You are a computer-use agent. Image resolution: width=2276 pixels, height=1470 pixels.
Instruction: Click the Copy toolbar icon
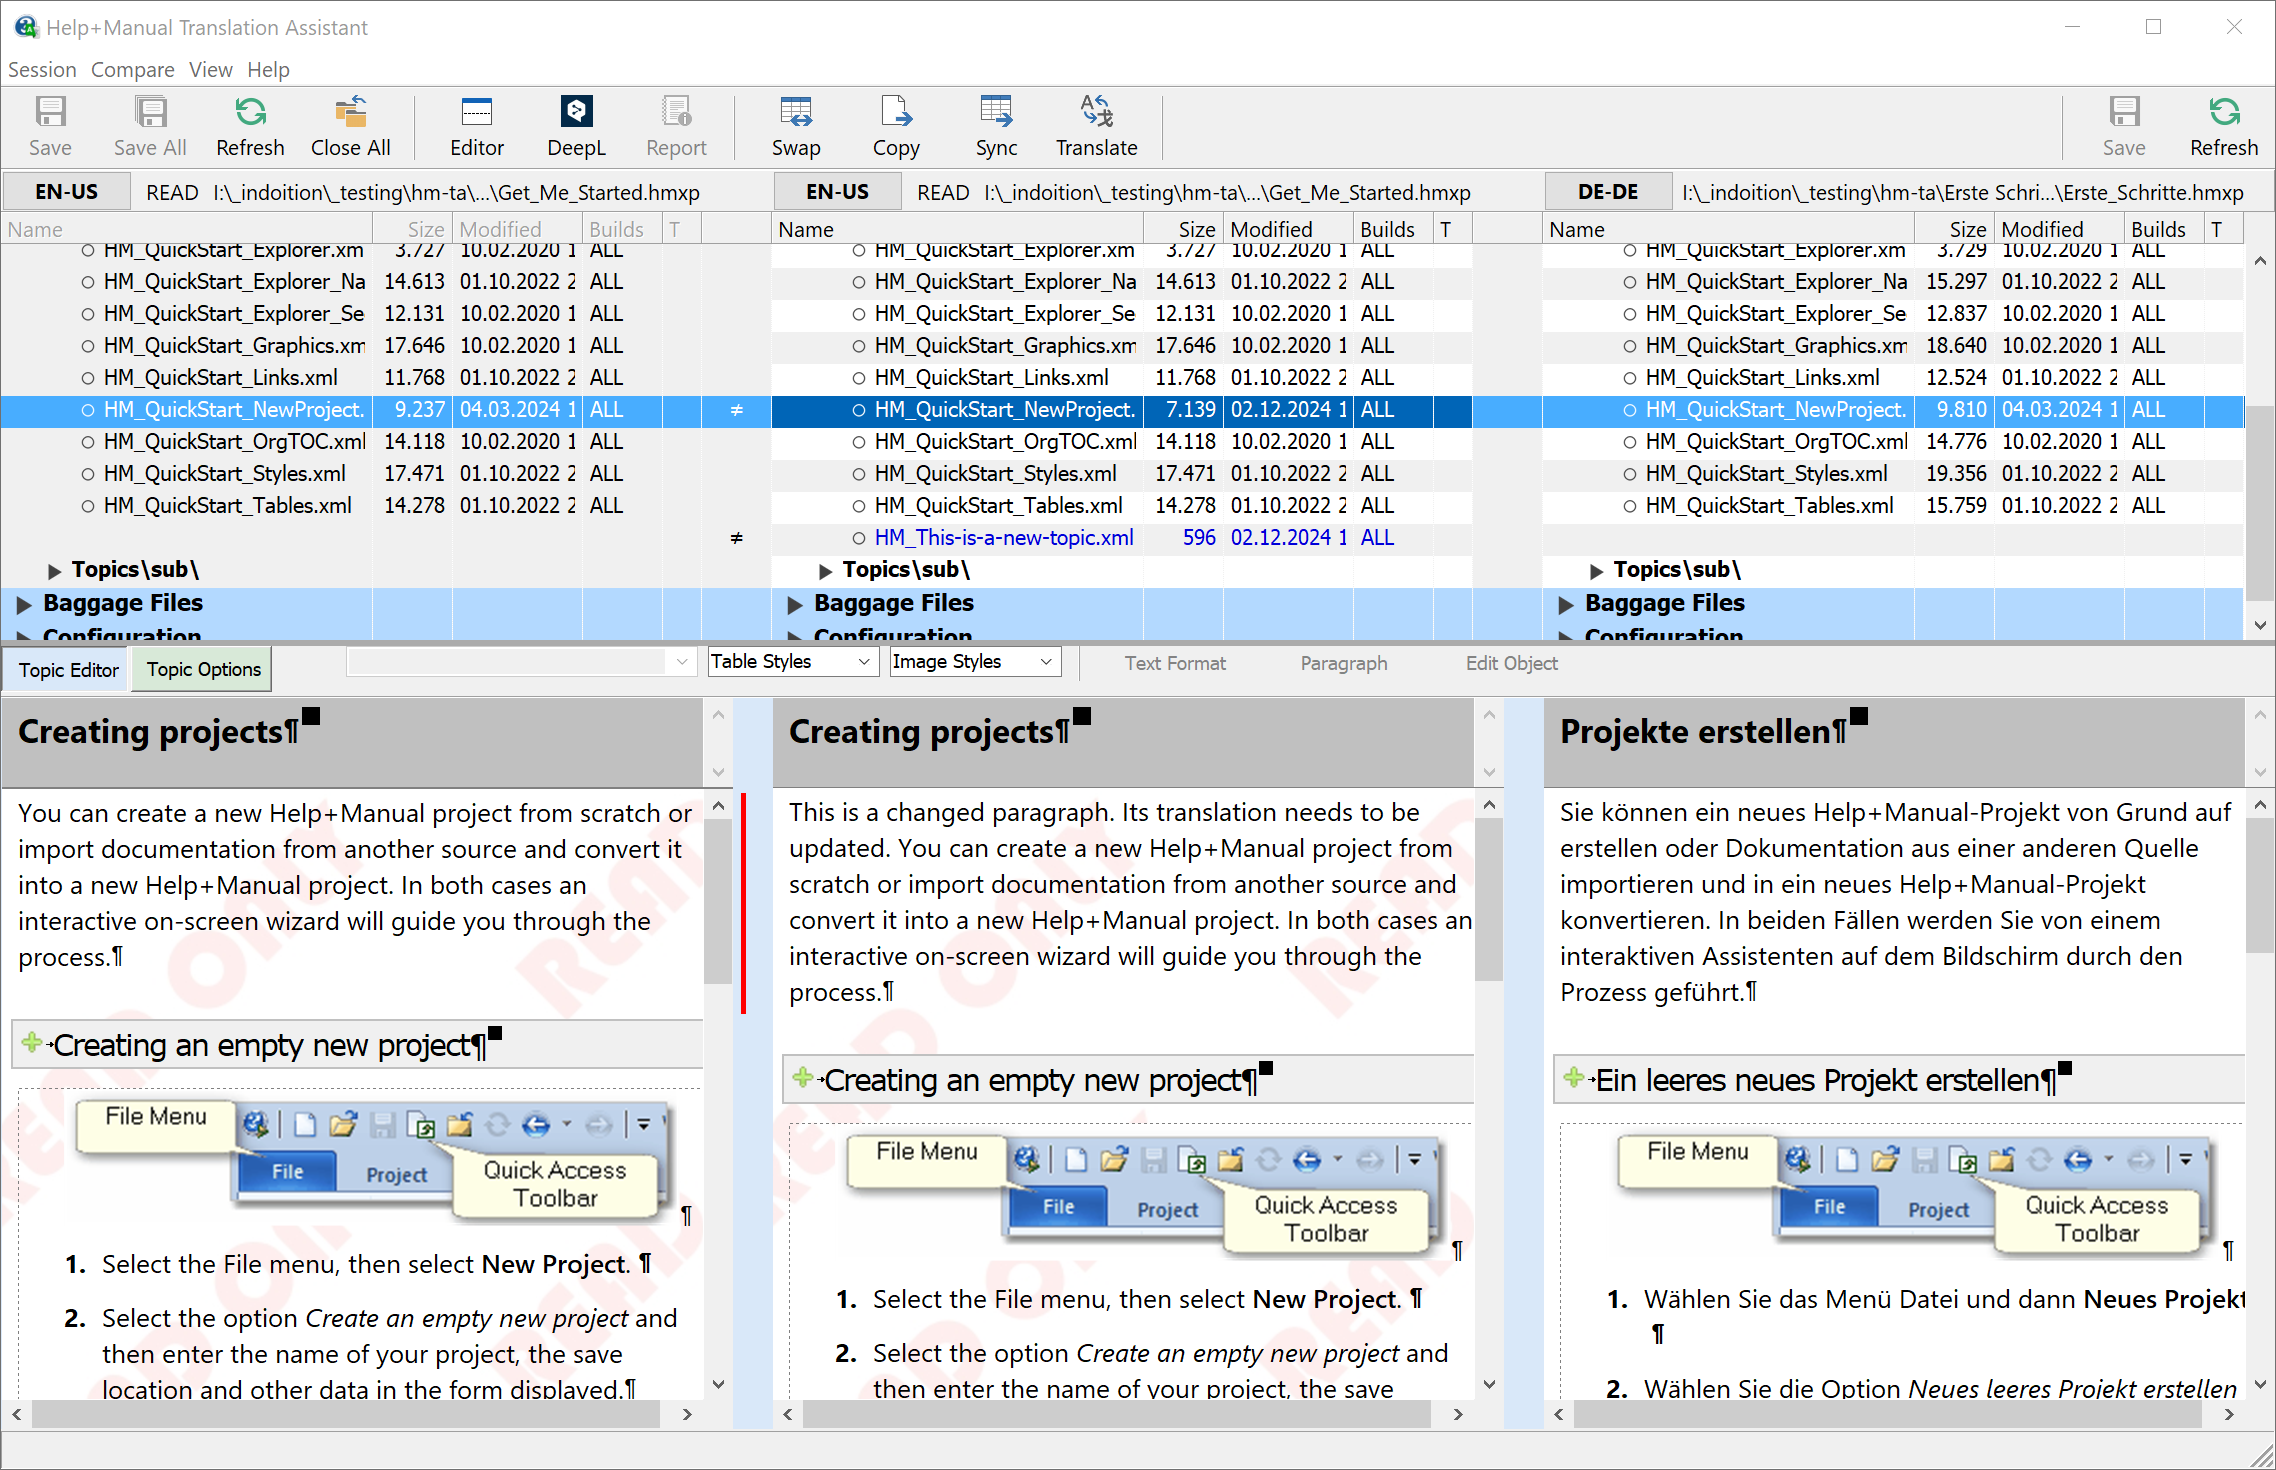pos(896,127)
